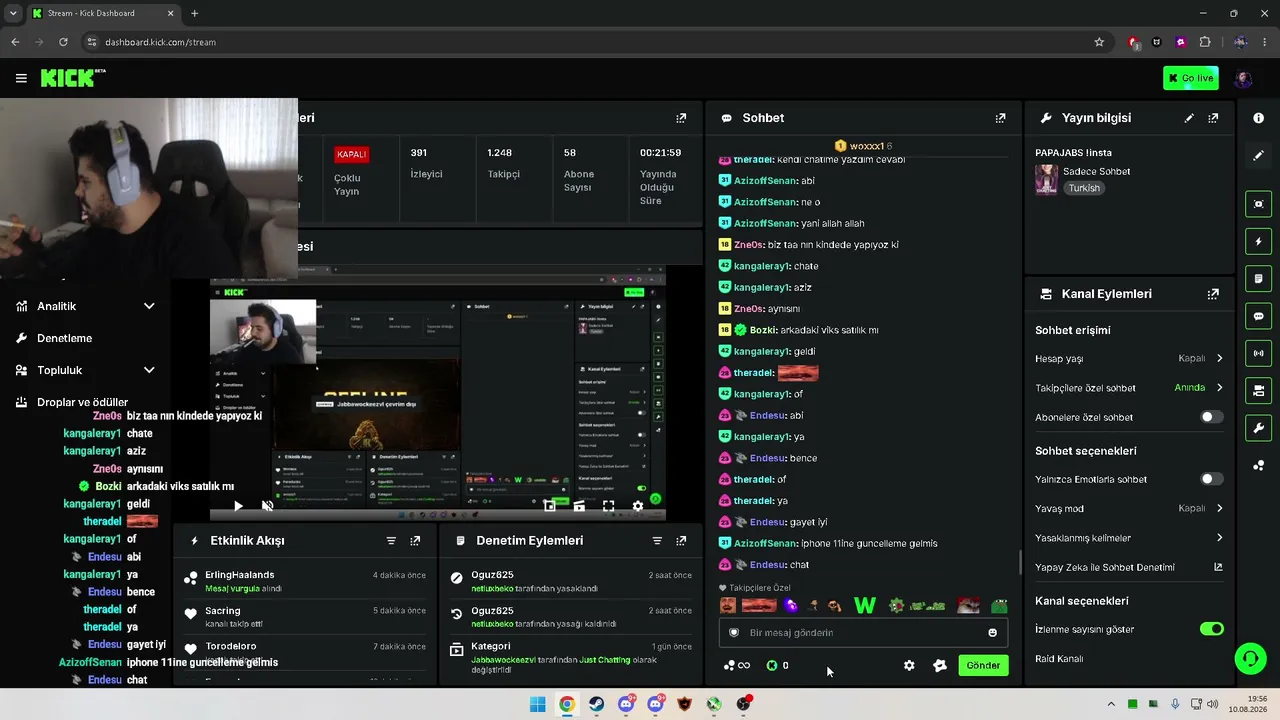Toggle the channel actions widget in sidebar
This screenshot has width=1280, height=720.
point(1258,390)
